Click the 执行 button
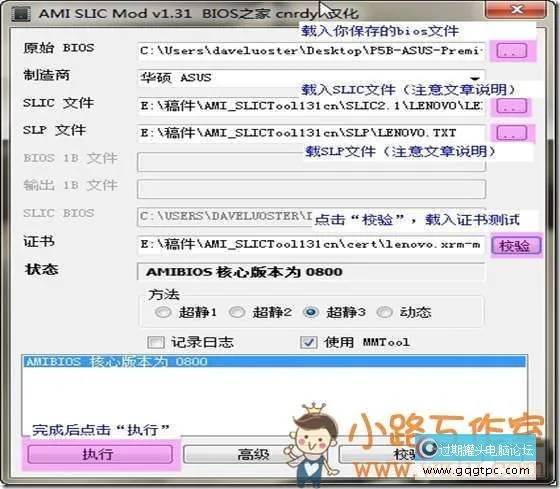Screen dimensions: 560x489 [x=100, y=454]
